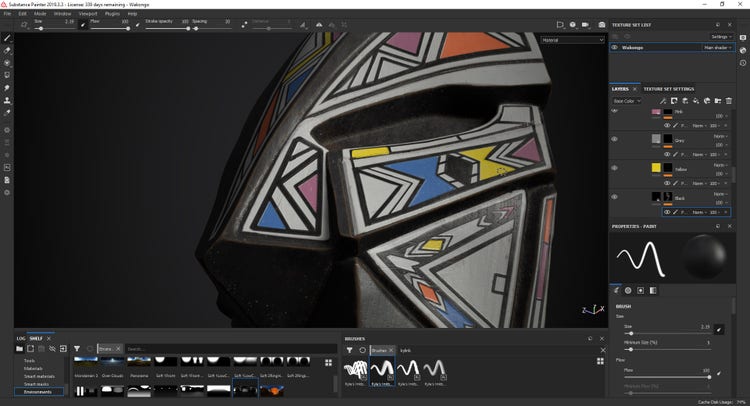The height and width of the screenshot is (406, 750).
Task: Select the Materials category in Shelf
Action: click(33, 368)
